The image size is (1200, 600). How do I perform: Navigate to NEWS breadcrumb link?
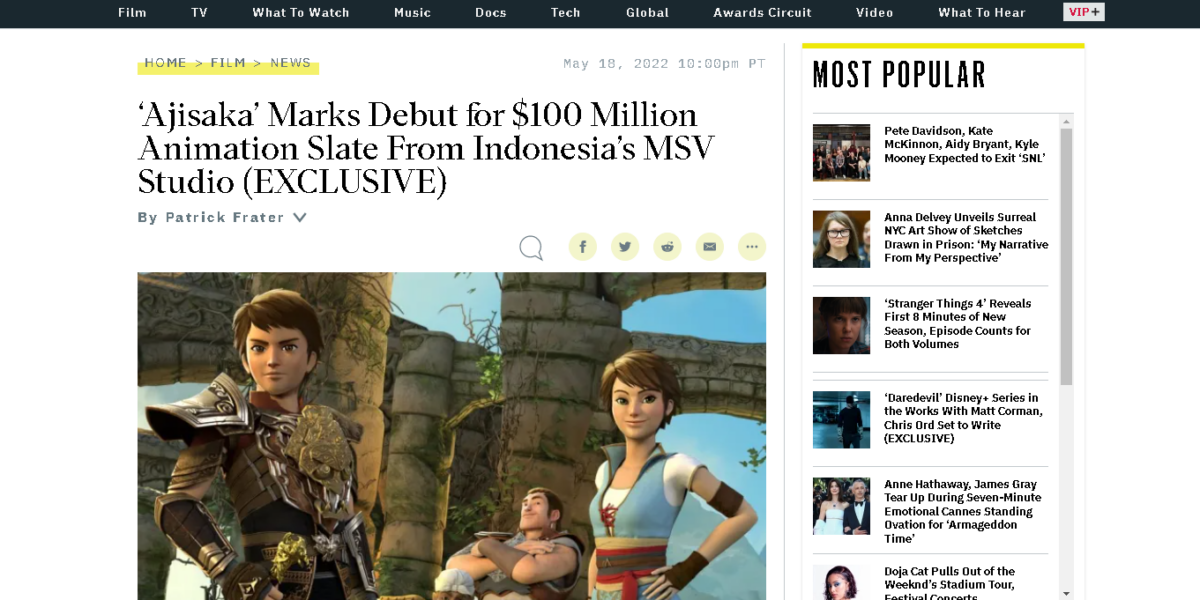point(290,62)
